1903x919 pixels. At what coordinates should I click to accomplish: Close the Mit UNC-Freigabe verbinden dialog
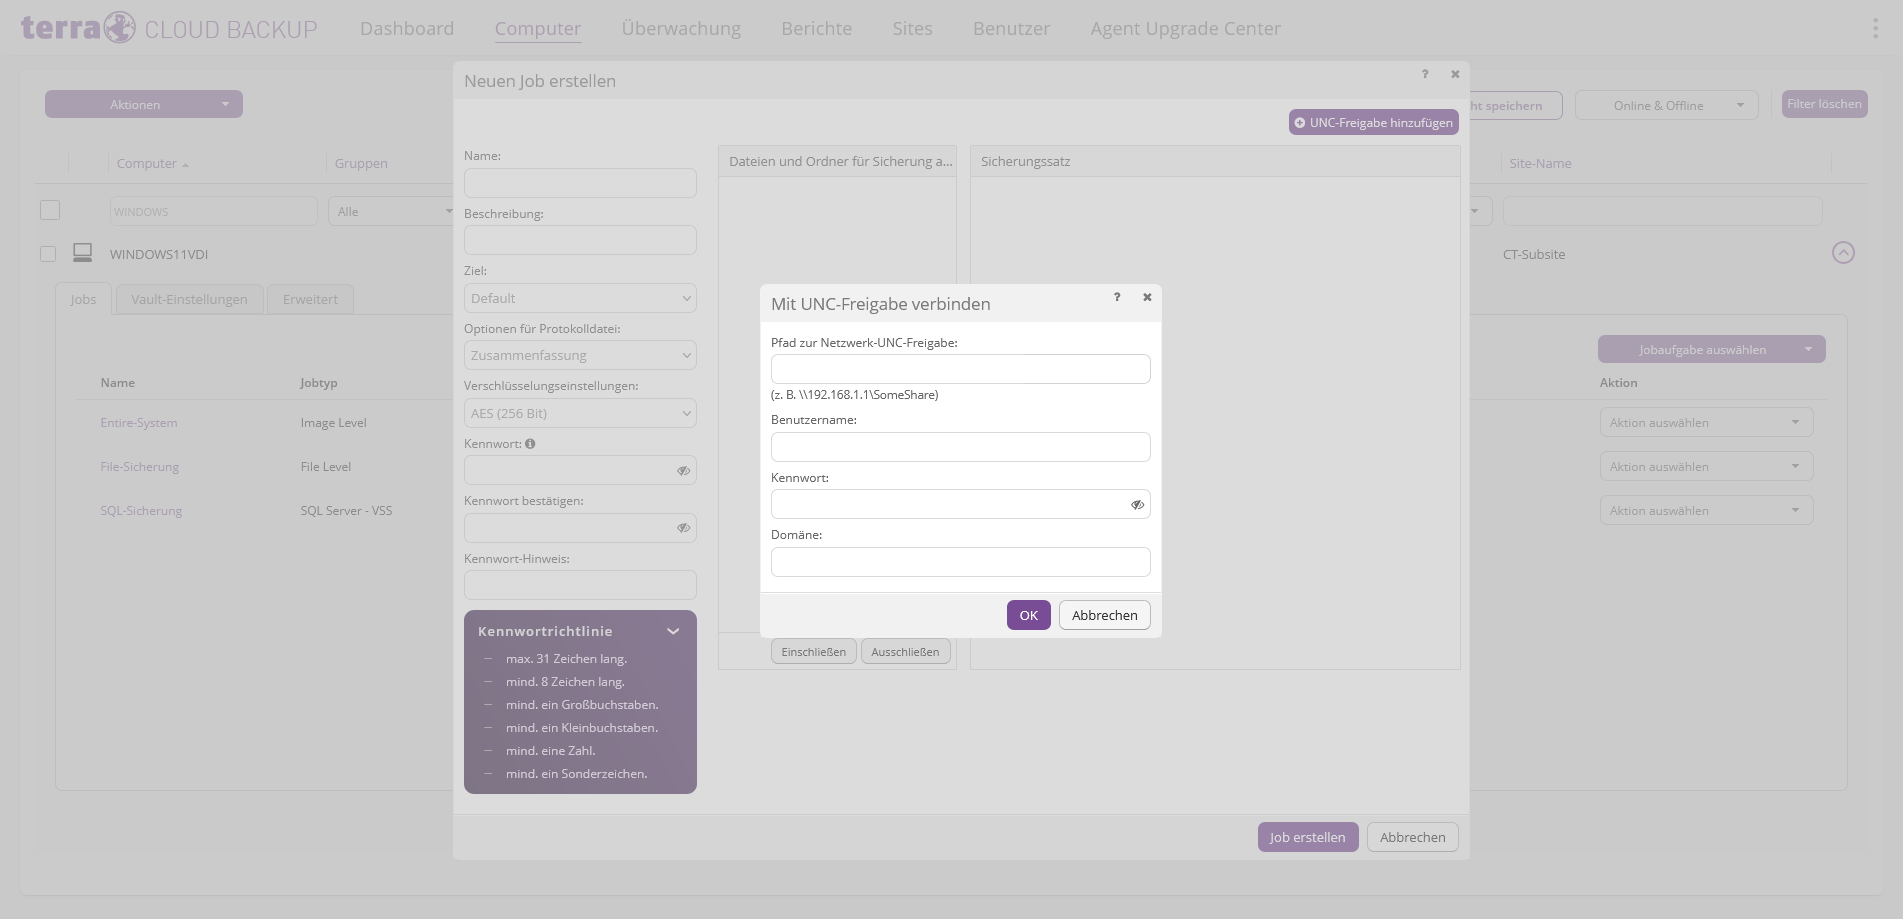pos(1147,297)
